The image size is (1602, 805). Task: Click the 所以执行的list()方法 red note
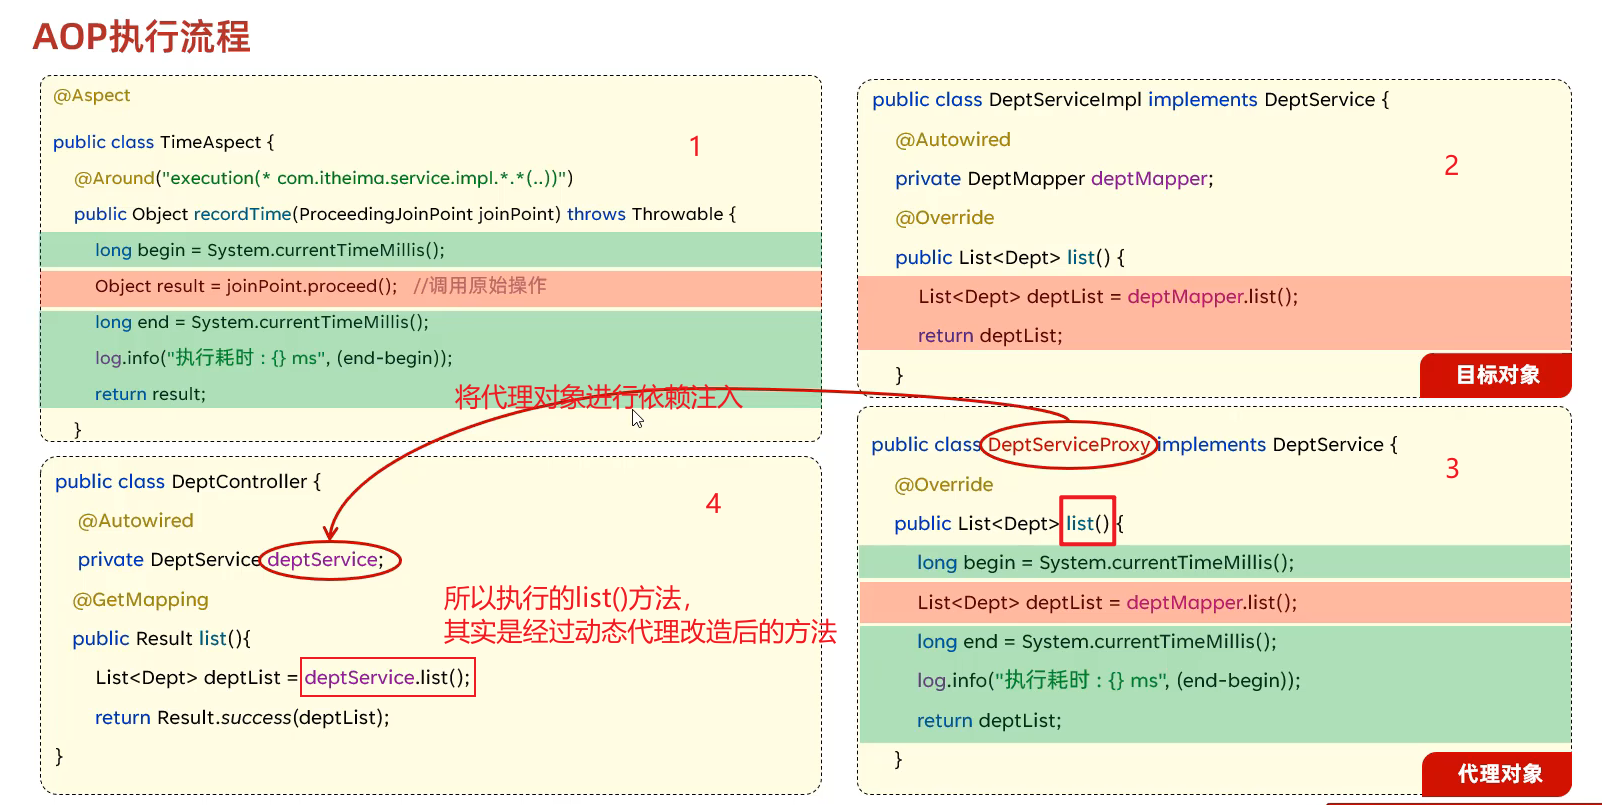coord(566,598)
